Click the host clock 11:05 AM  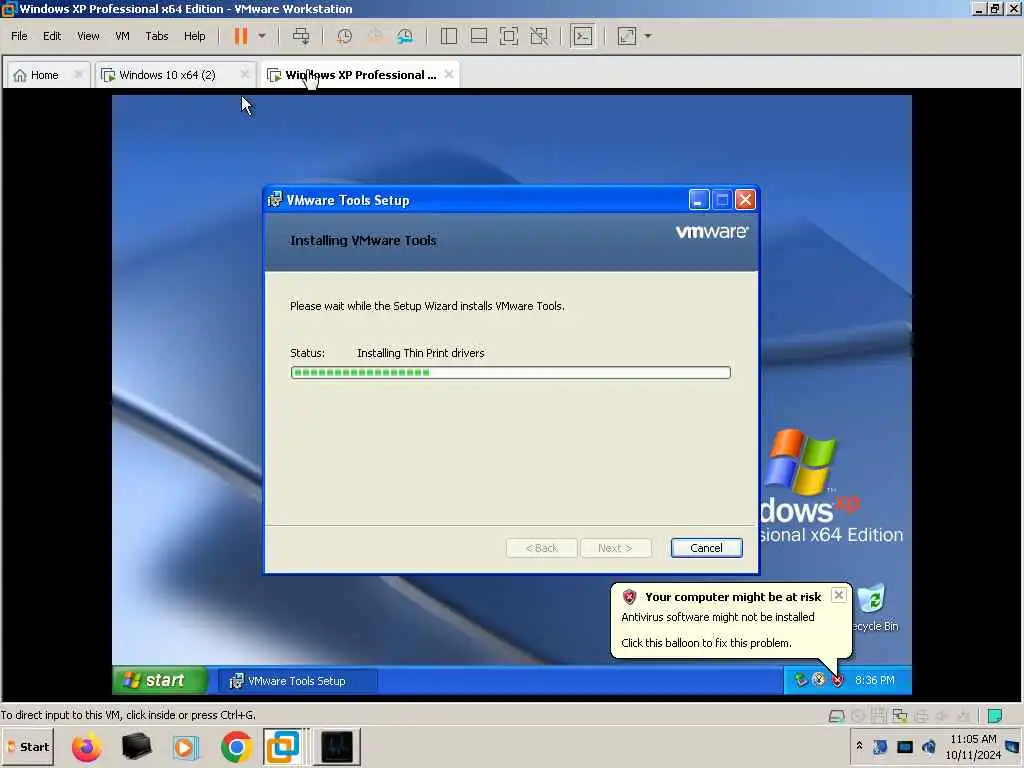click(973, 739)
